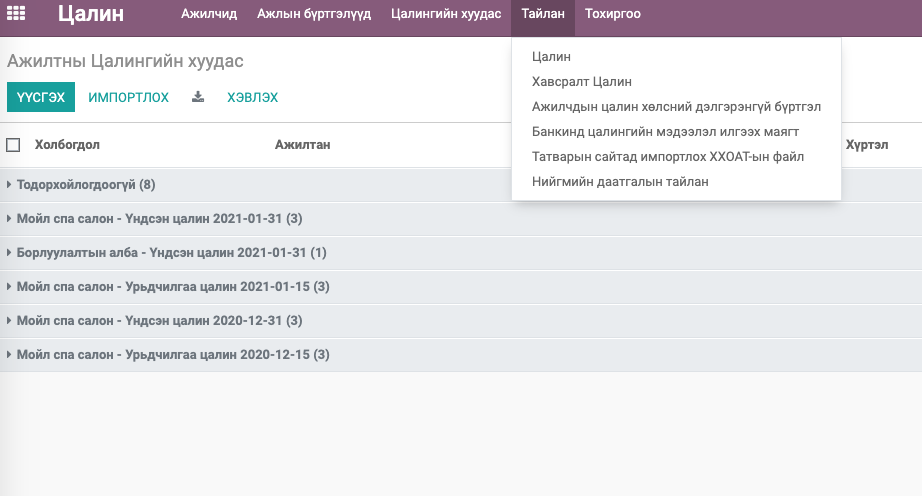Image resolution: width=922 pixels, height=496 pixels.
Task: Click the download export icon
Action: [198, 97]
